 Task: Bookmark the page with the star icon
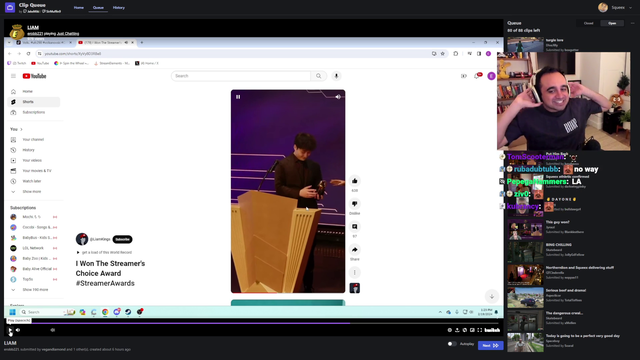tap(442, 53)
